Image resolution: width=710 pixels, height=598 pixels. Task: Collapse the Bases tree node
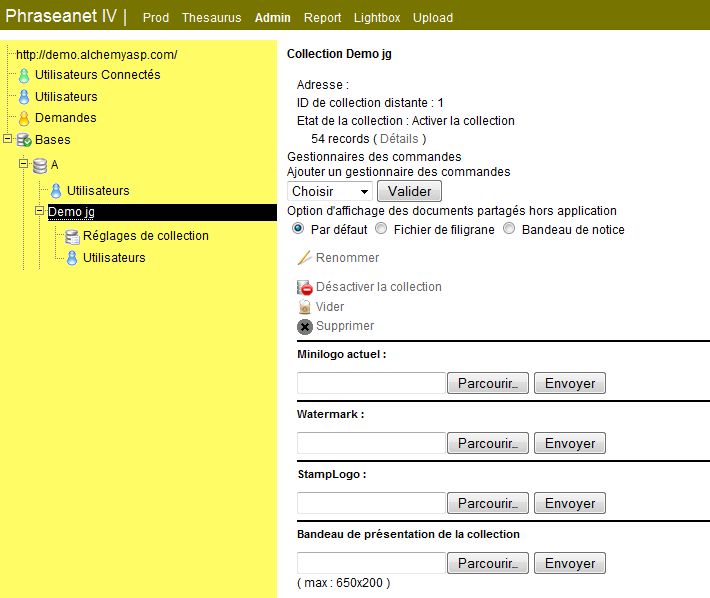[8, 139]
